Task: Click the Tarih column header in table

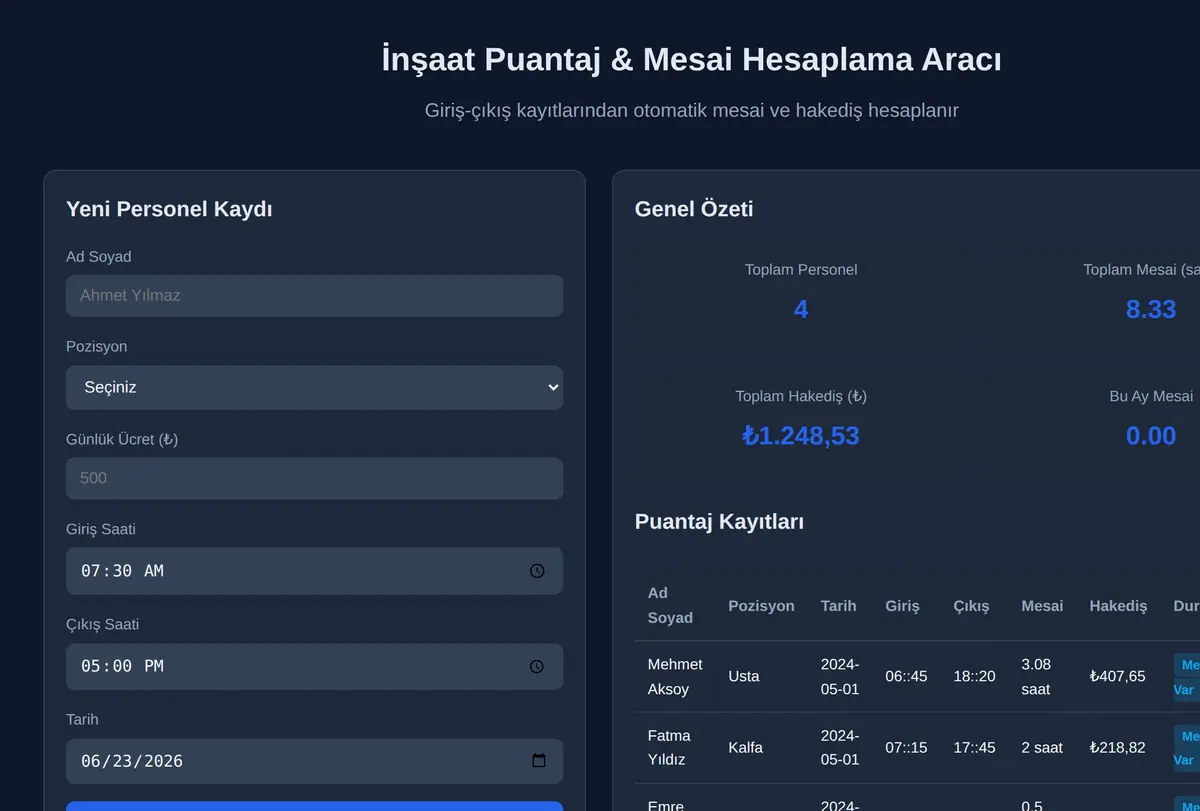Action: point(838,606)
